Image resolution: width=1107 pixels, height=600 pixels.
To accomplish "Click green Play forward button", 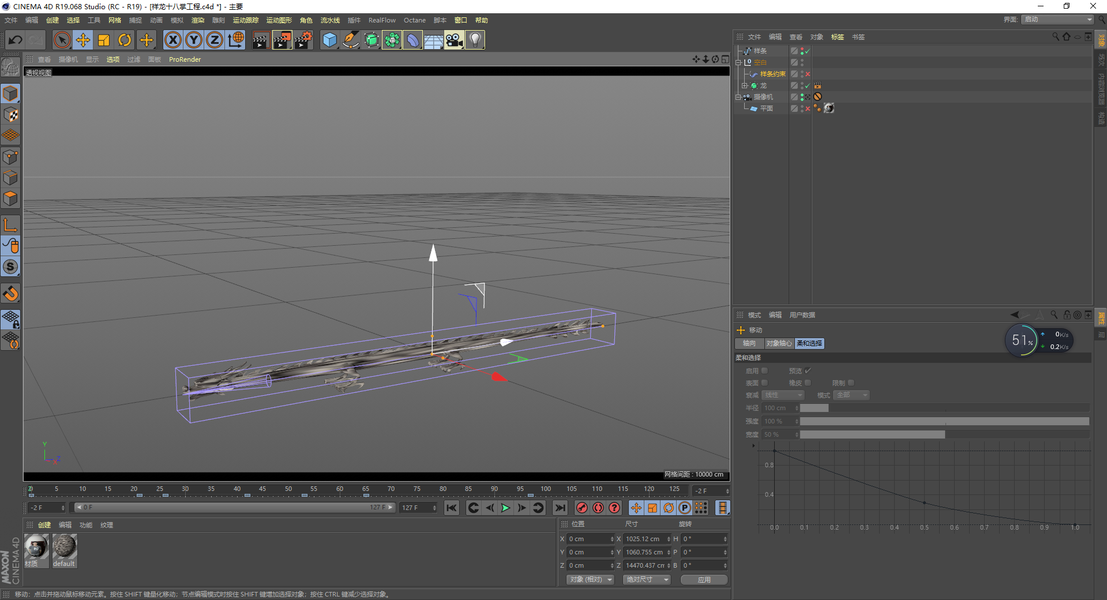I will (x=505, y=508).
